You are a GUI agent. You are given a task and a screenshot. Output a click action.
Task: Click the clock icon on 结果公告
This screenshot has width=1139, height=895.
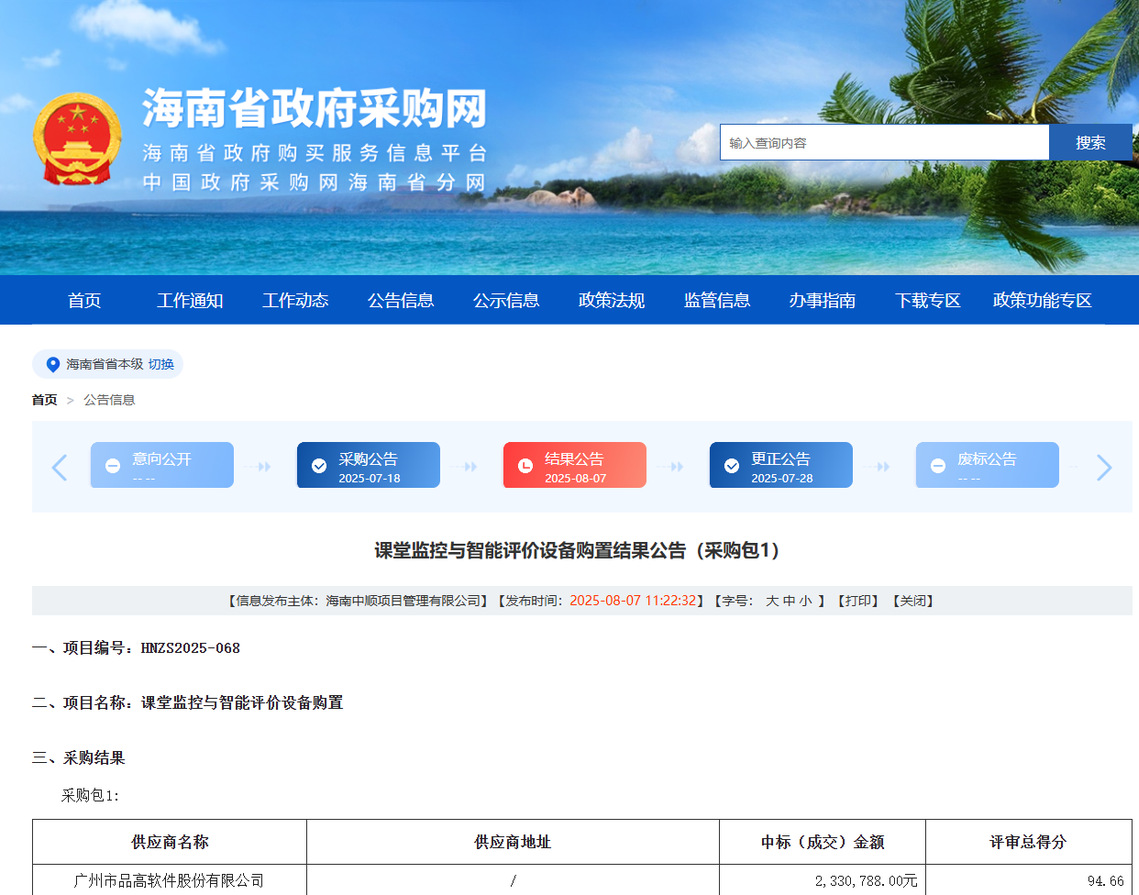pos(525,466)
